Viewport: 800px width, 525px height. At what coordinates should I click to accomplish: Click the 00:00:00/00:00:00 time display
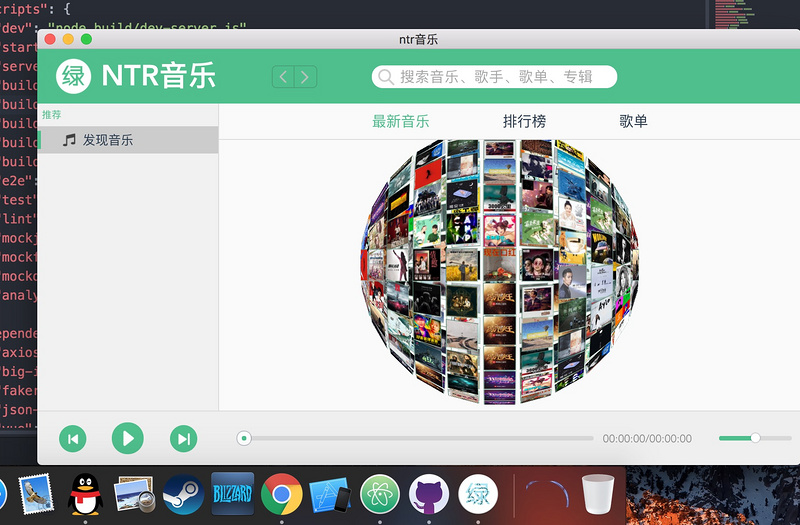(647, 438)
